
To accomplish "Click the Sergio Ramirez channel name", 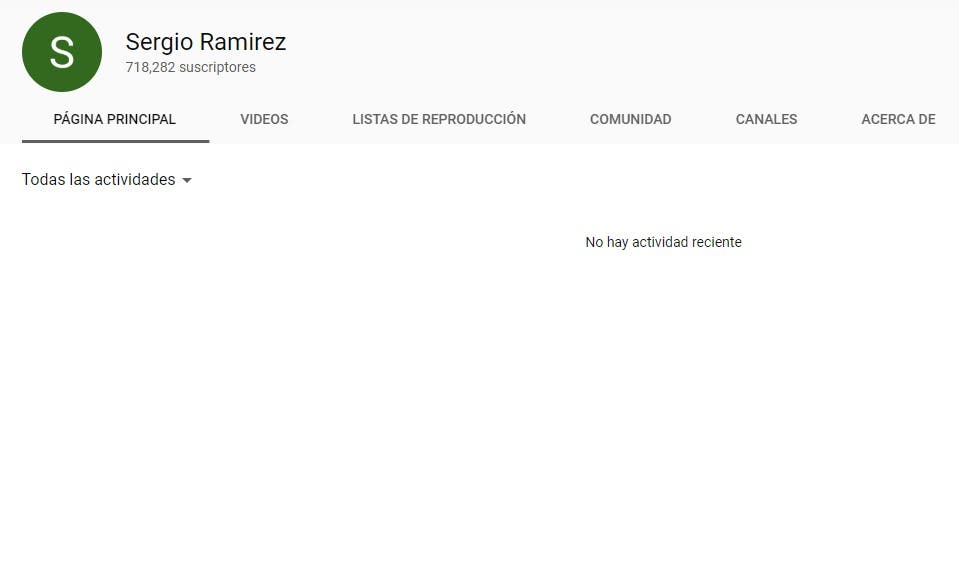I will click(205, 42).
